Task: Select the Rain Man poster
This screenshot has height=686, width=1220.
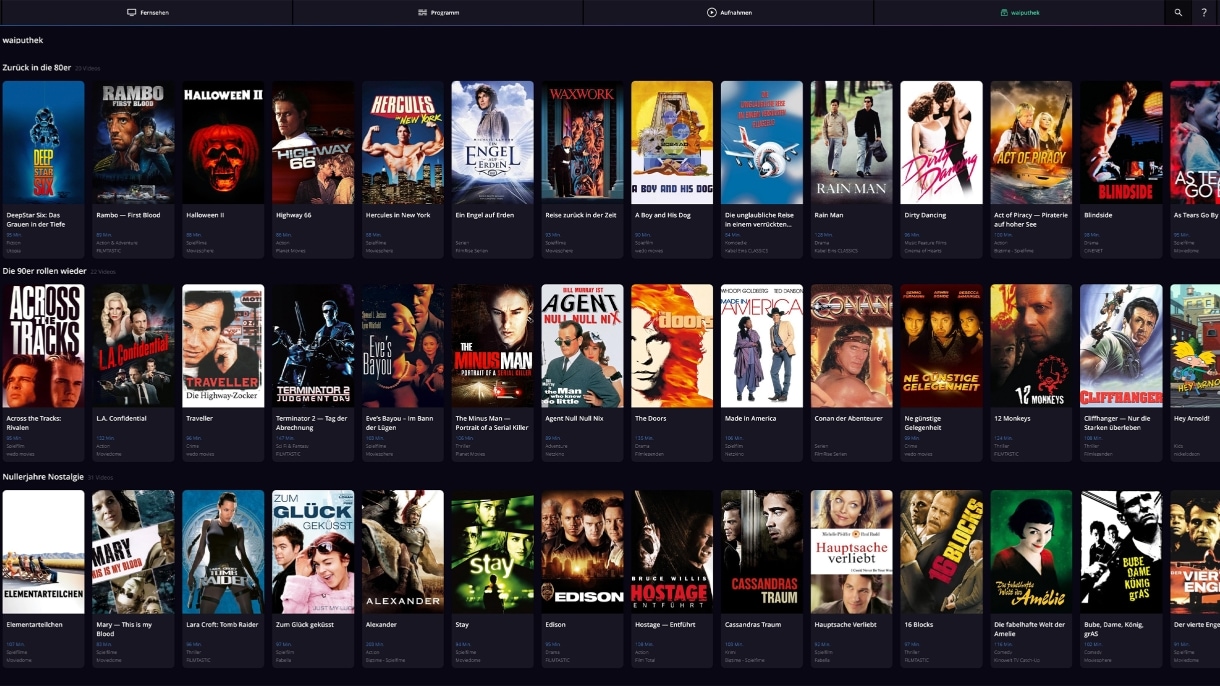Action: point(852,143)
